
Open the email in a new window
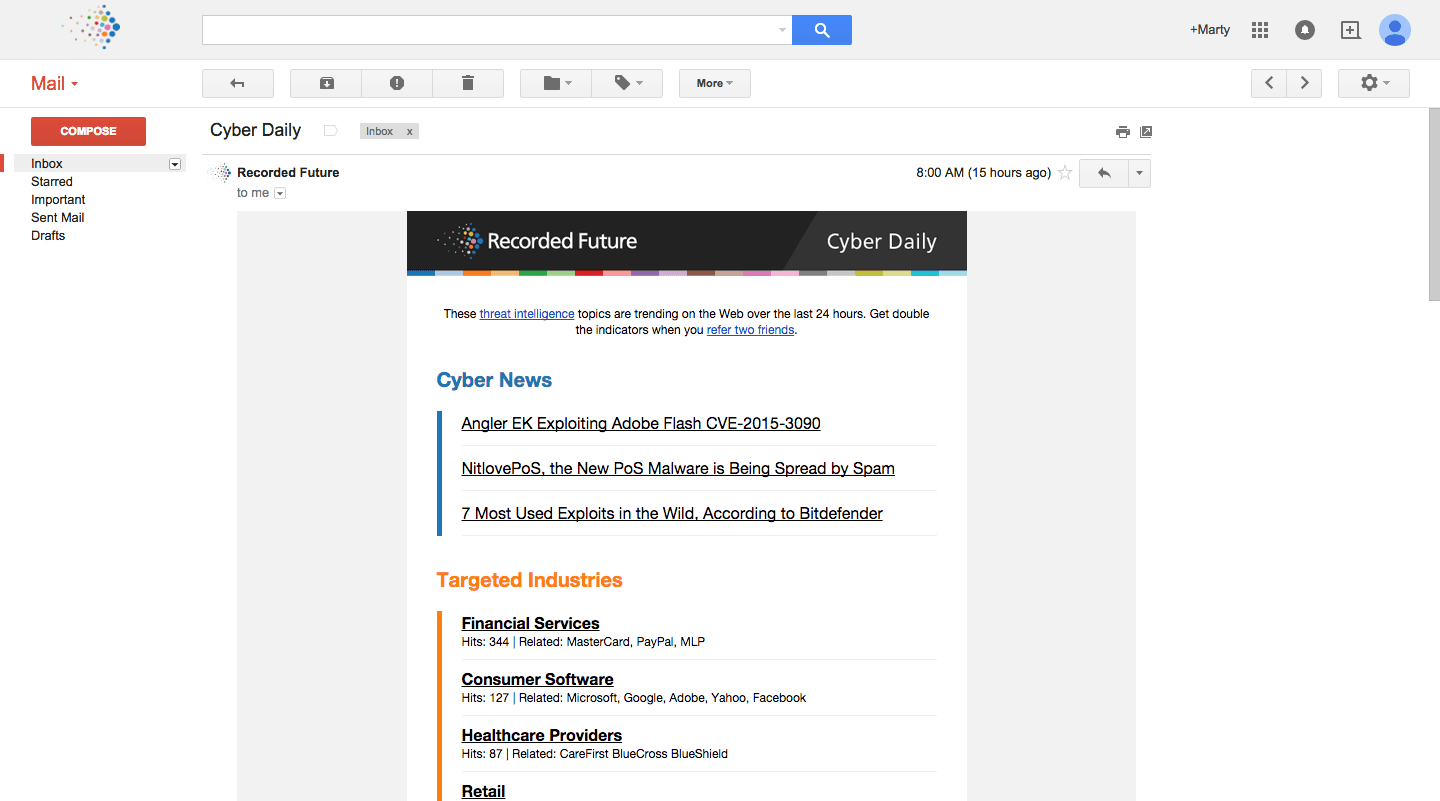(x=1146, y=132)
